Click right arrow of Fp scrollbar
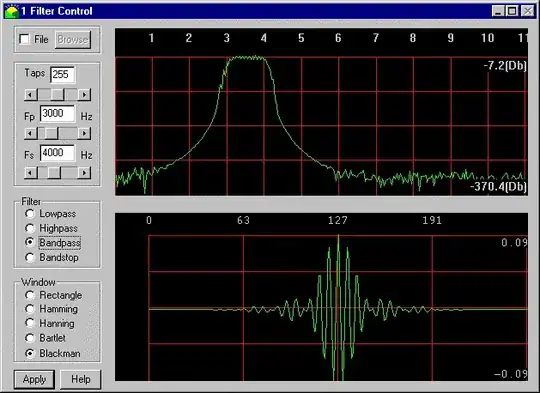Screen dimensions: 540x393 coord(84,133)
